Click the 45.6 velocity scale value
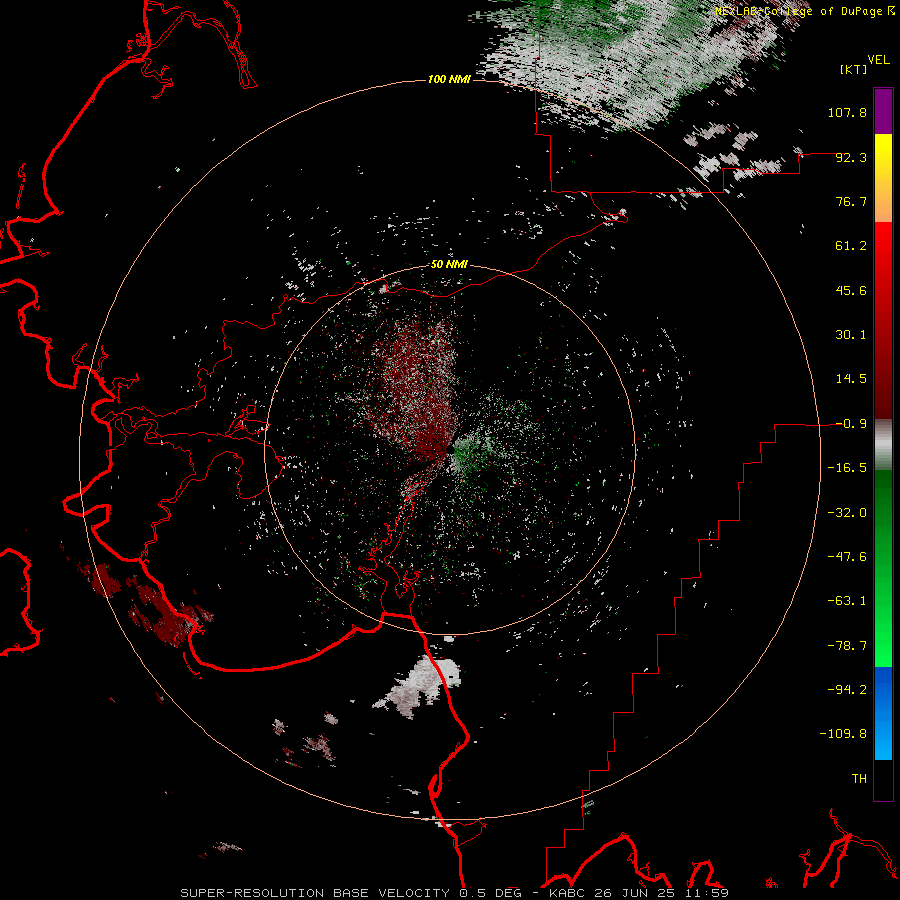Screen dimensions: 900x900 coord(851,290)
